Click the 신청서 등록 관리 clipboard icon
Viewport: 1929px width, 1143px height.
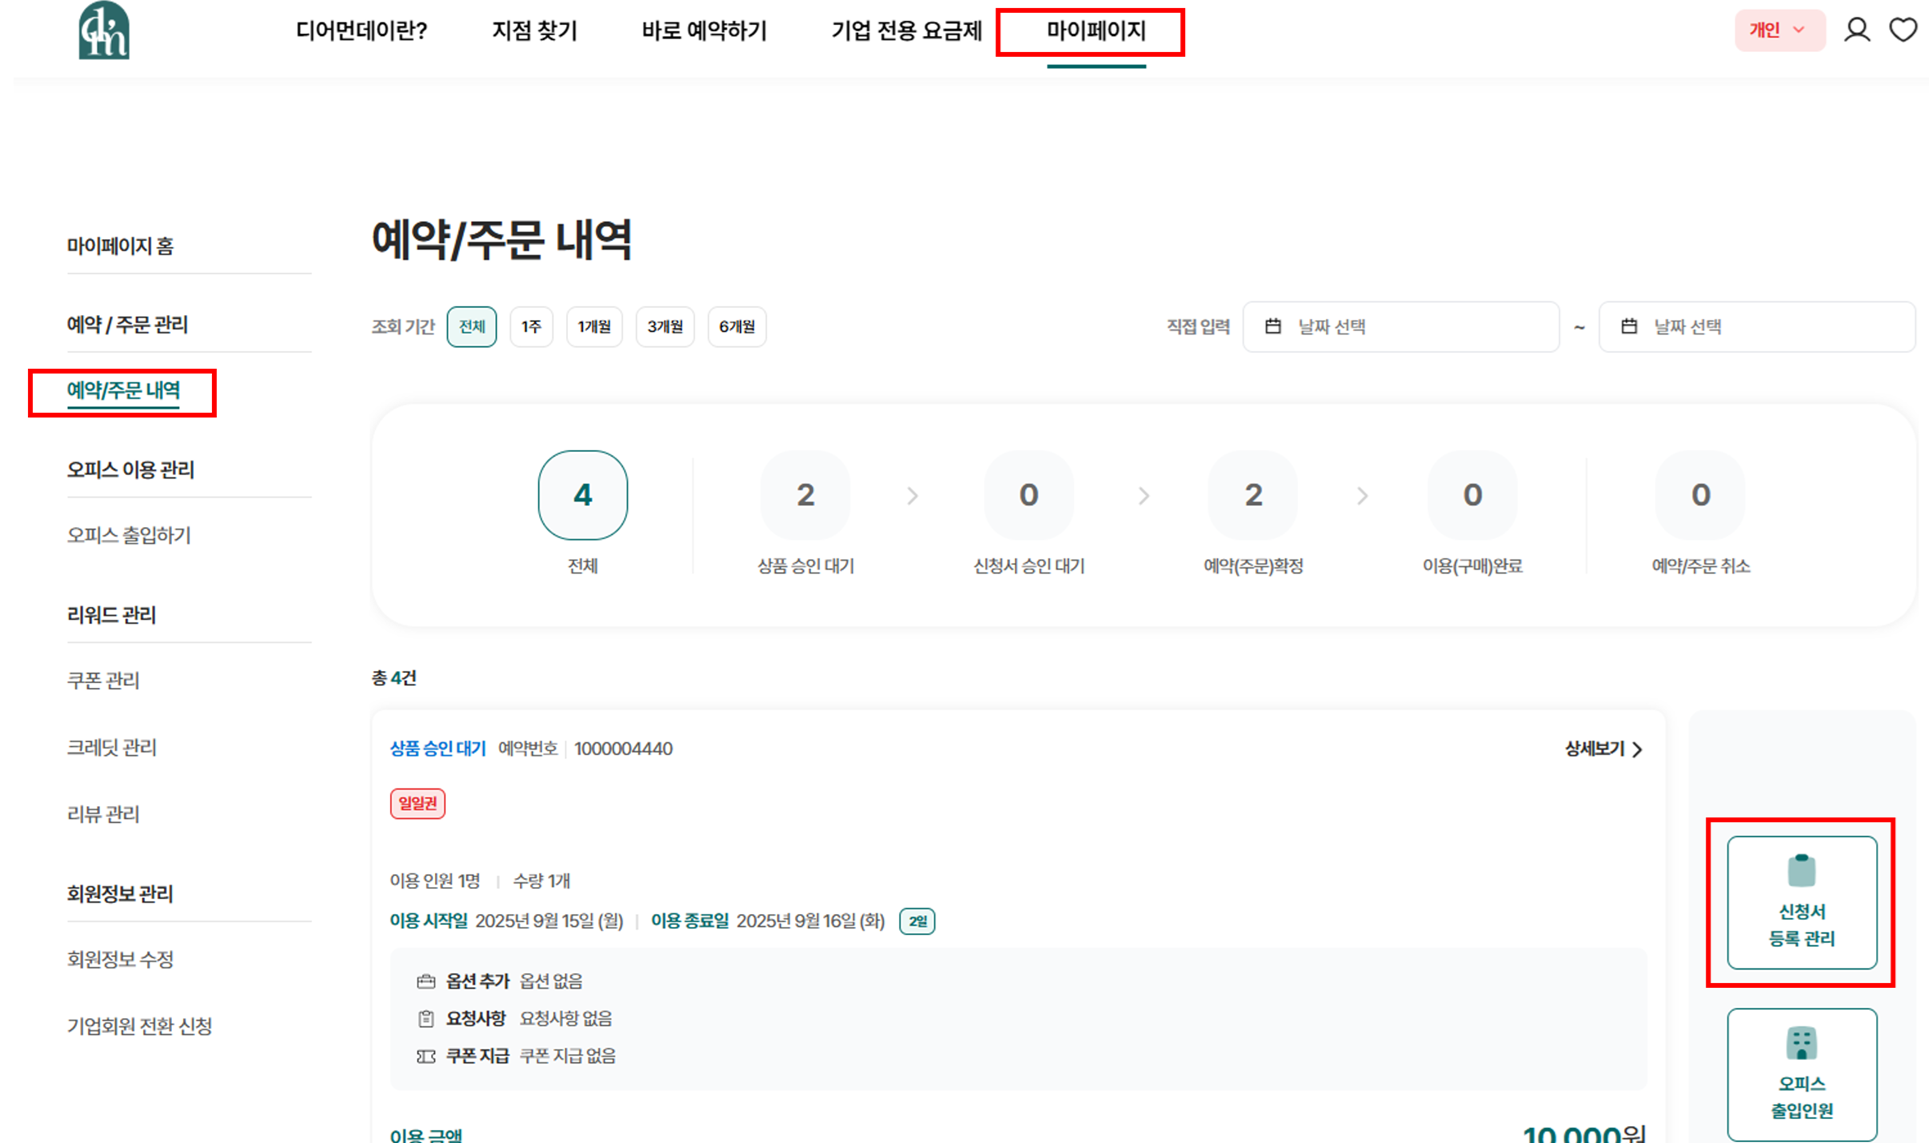pyautogui.click(x=1801, y=870)
